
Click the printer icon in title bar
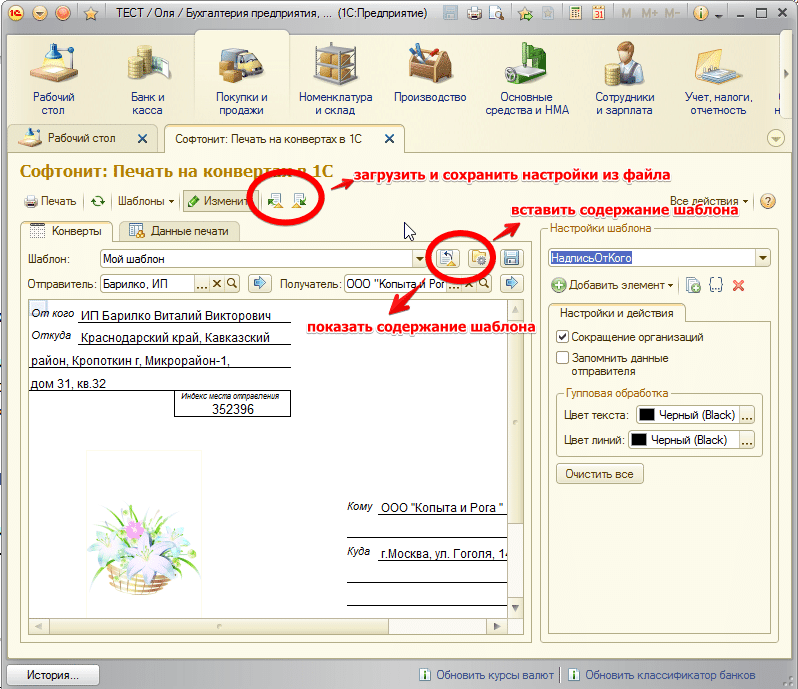(474, 13)
